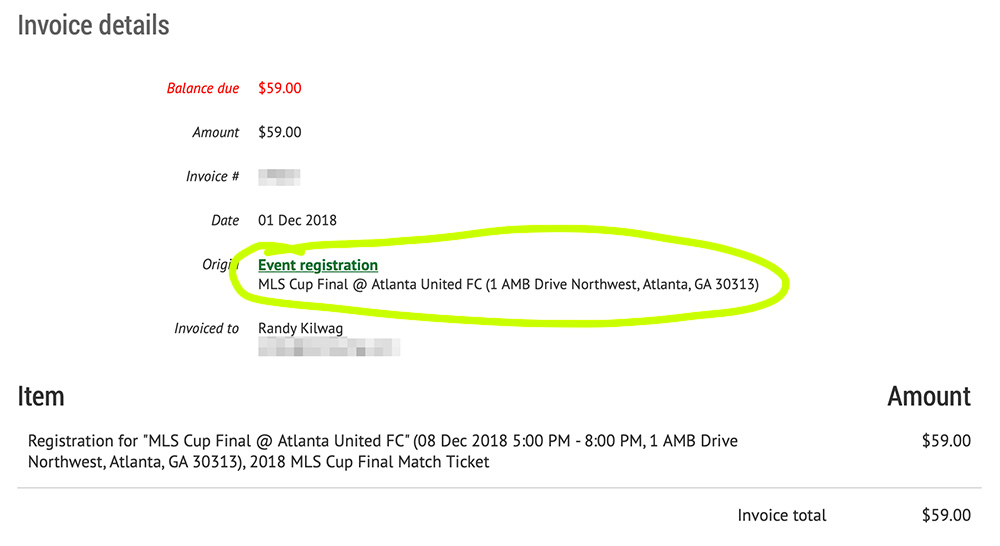The height and width of the screenshot is (546, 1000).
Task: Click the Invoice details heading
Action: click(x=94, y=25)
